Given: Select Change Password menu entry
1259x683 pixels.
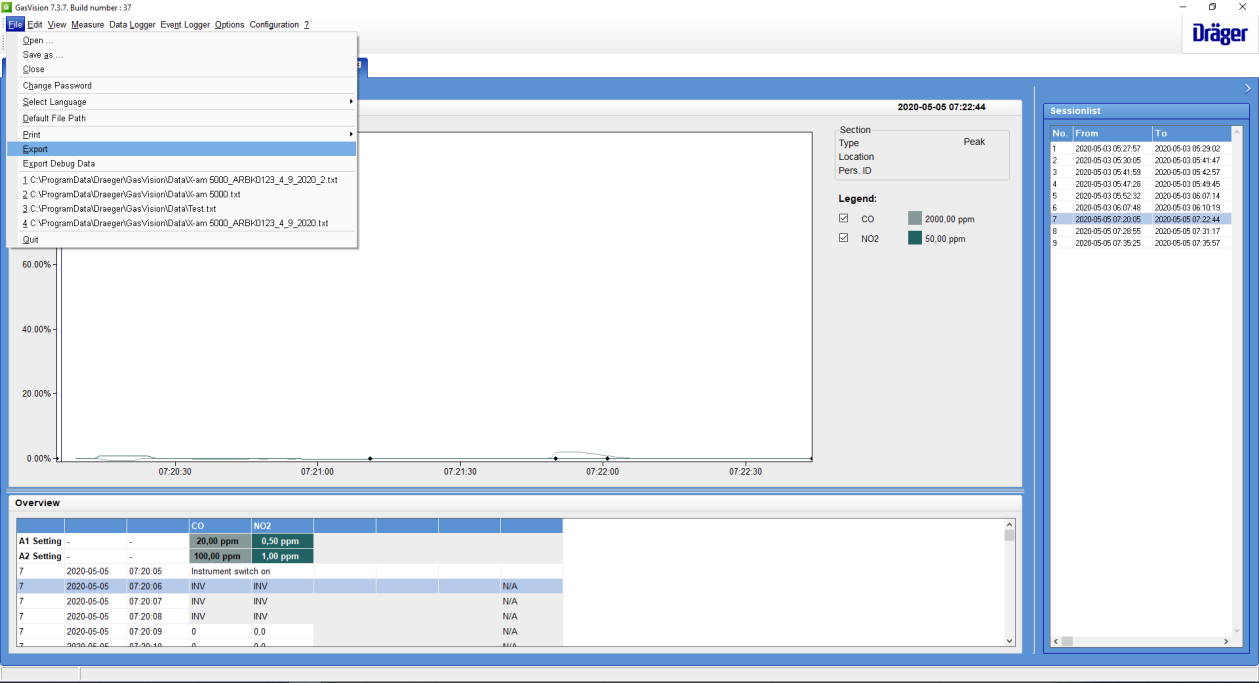Looking at the screenshot, I should click(x=57, y=86).
